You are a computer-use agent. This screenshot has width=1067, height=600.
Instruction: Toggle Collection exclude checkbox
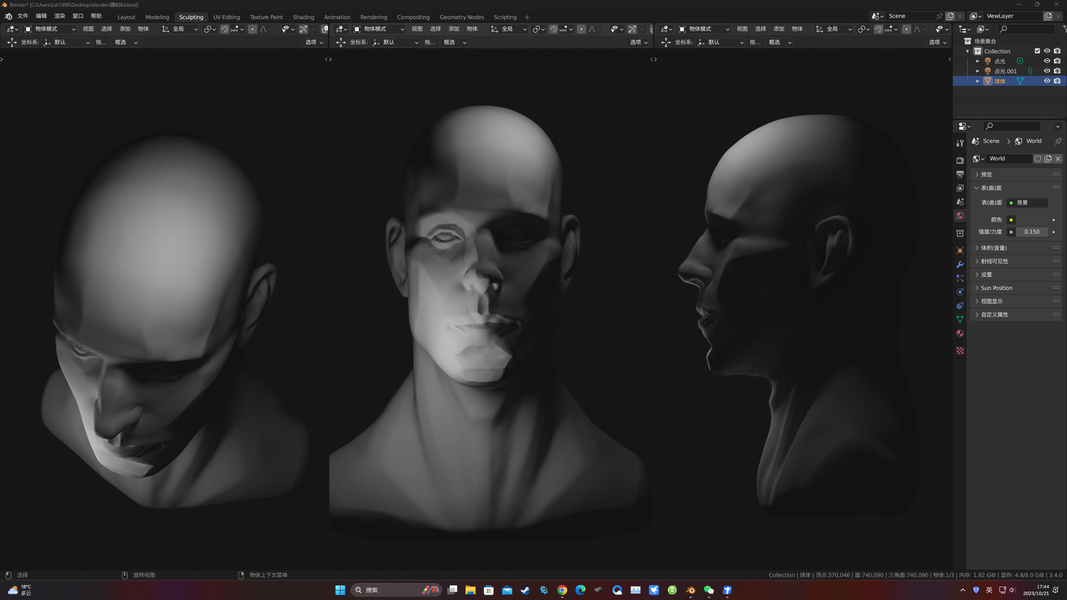[1037, 51]
